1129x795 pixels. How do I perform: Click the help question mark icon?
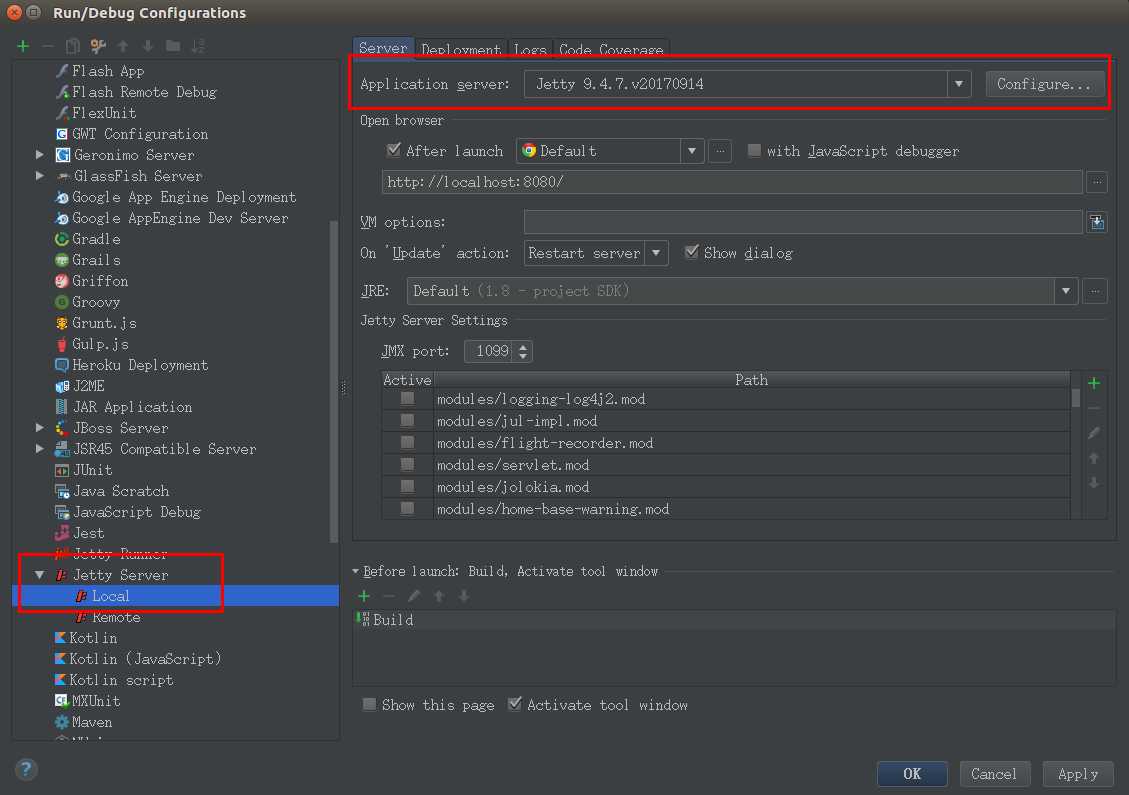click(x=26, y=769)
